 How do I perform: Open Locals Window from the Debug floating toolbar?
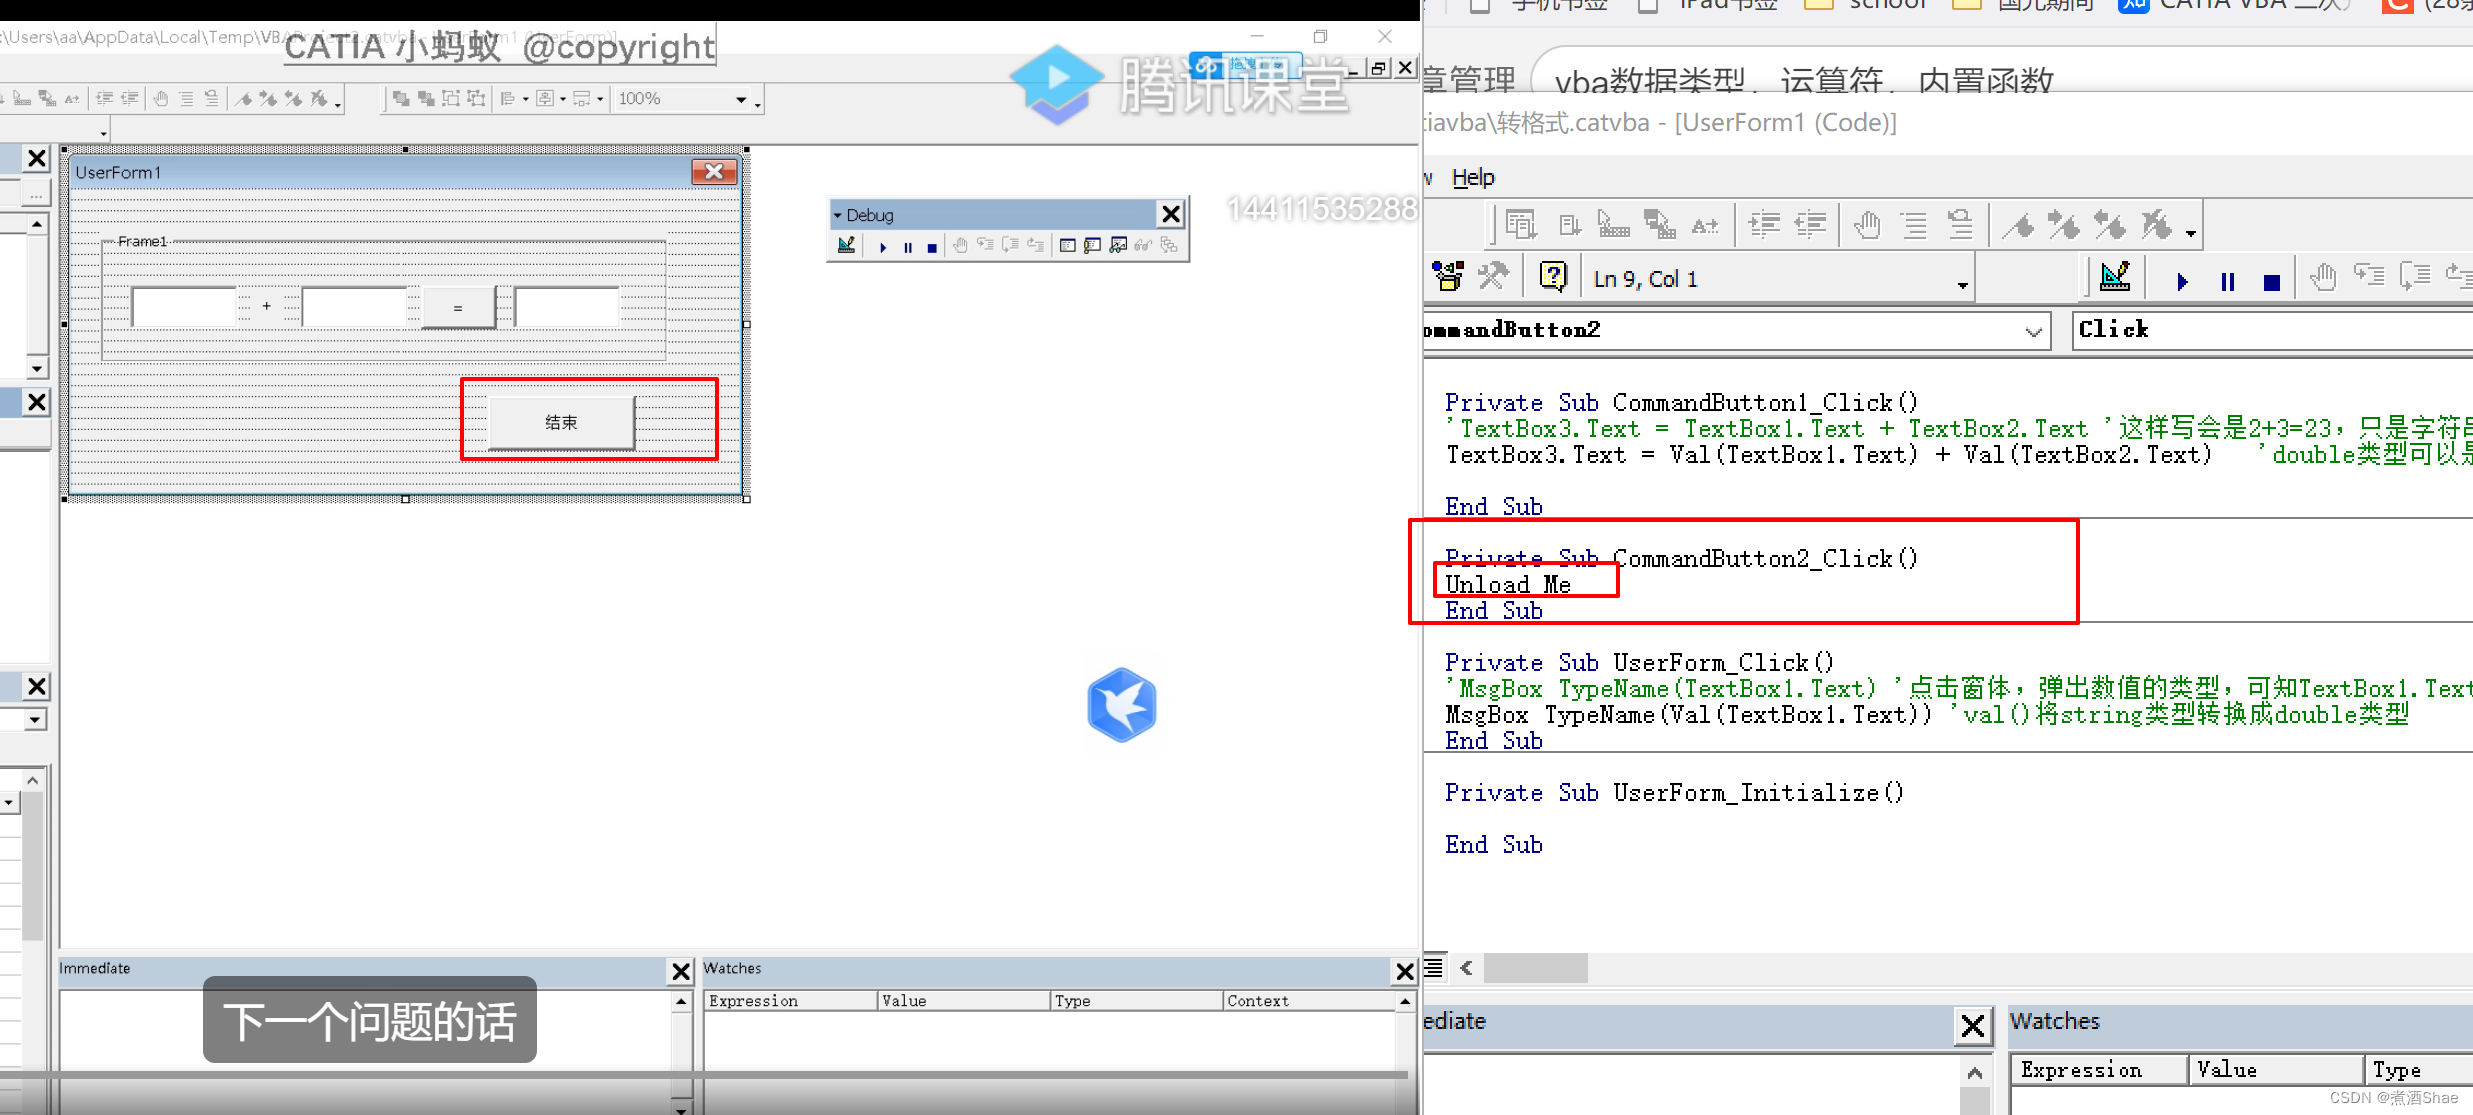1068,246
